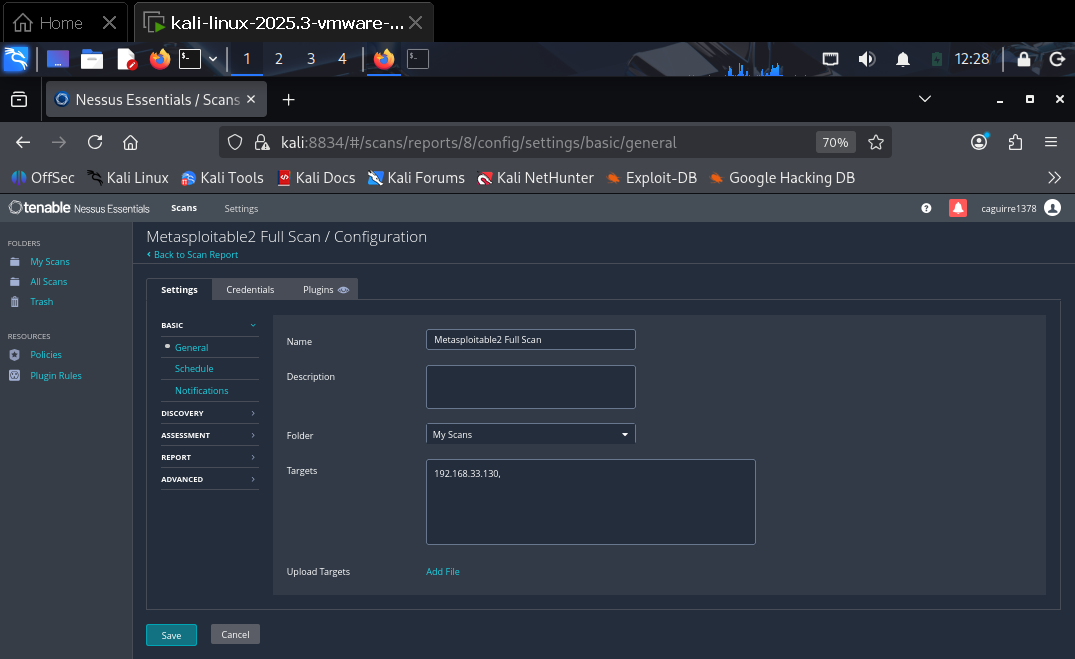Image resolution: width=1075 pixels, height=659 pixels.
Task: Expand the Discovery settings section
Action: pyautogui.click(x=209, y=413)
